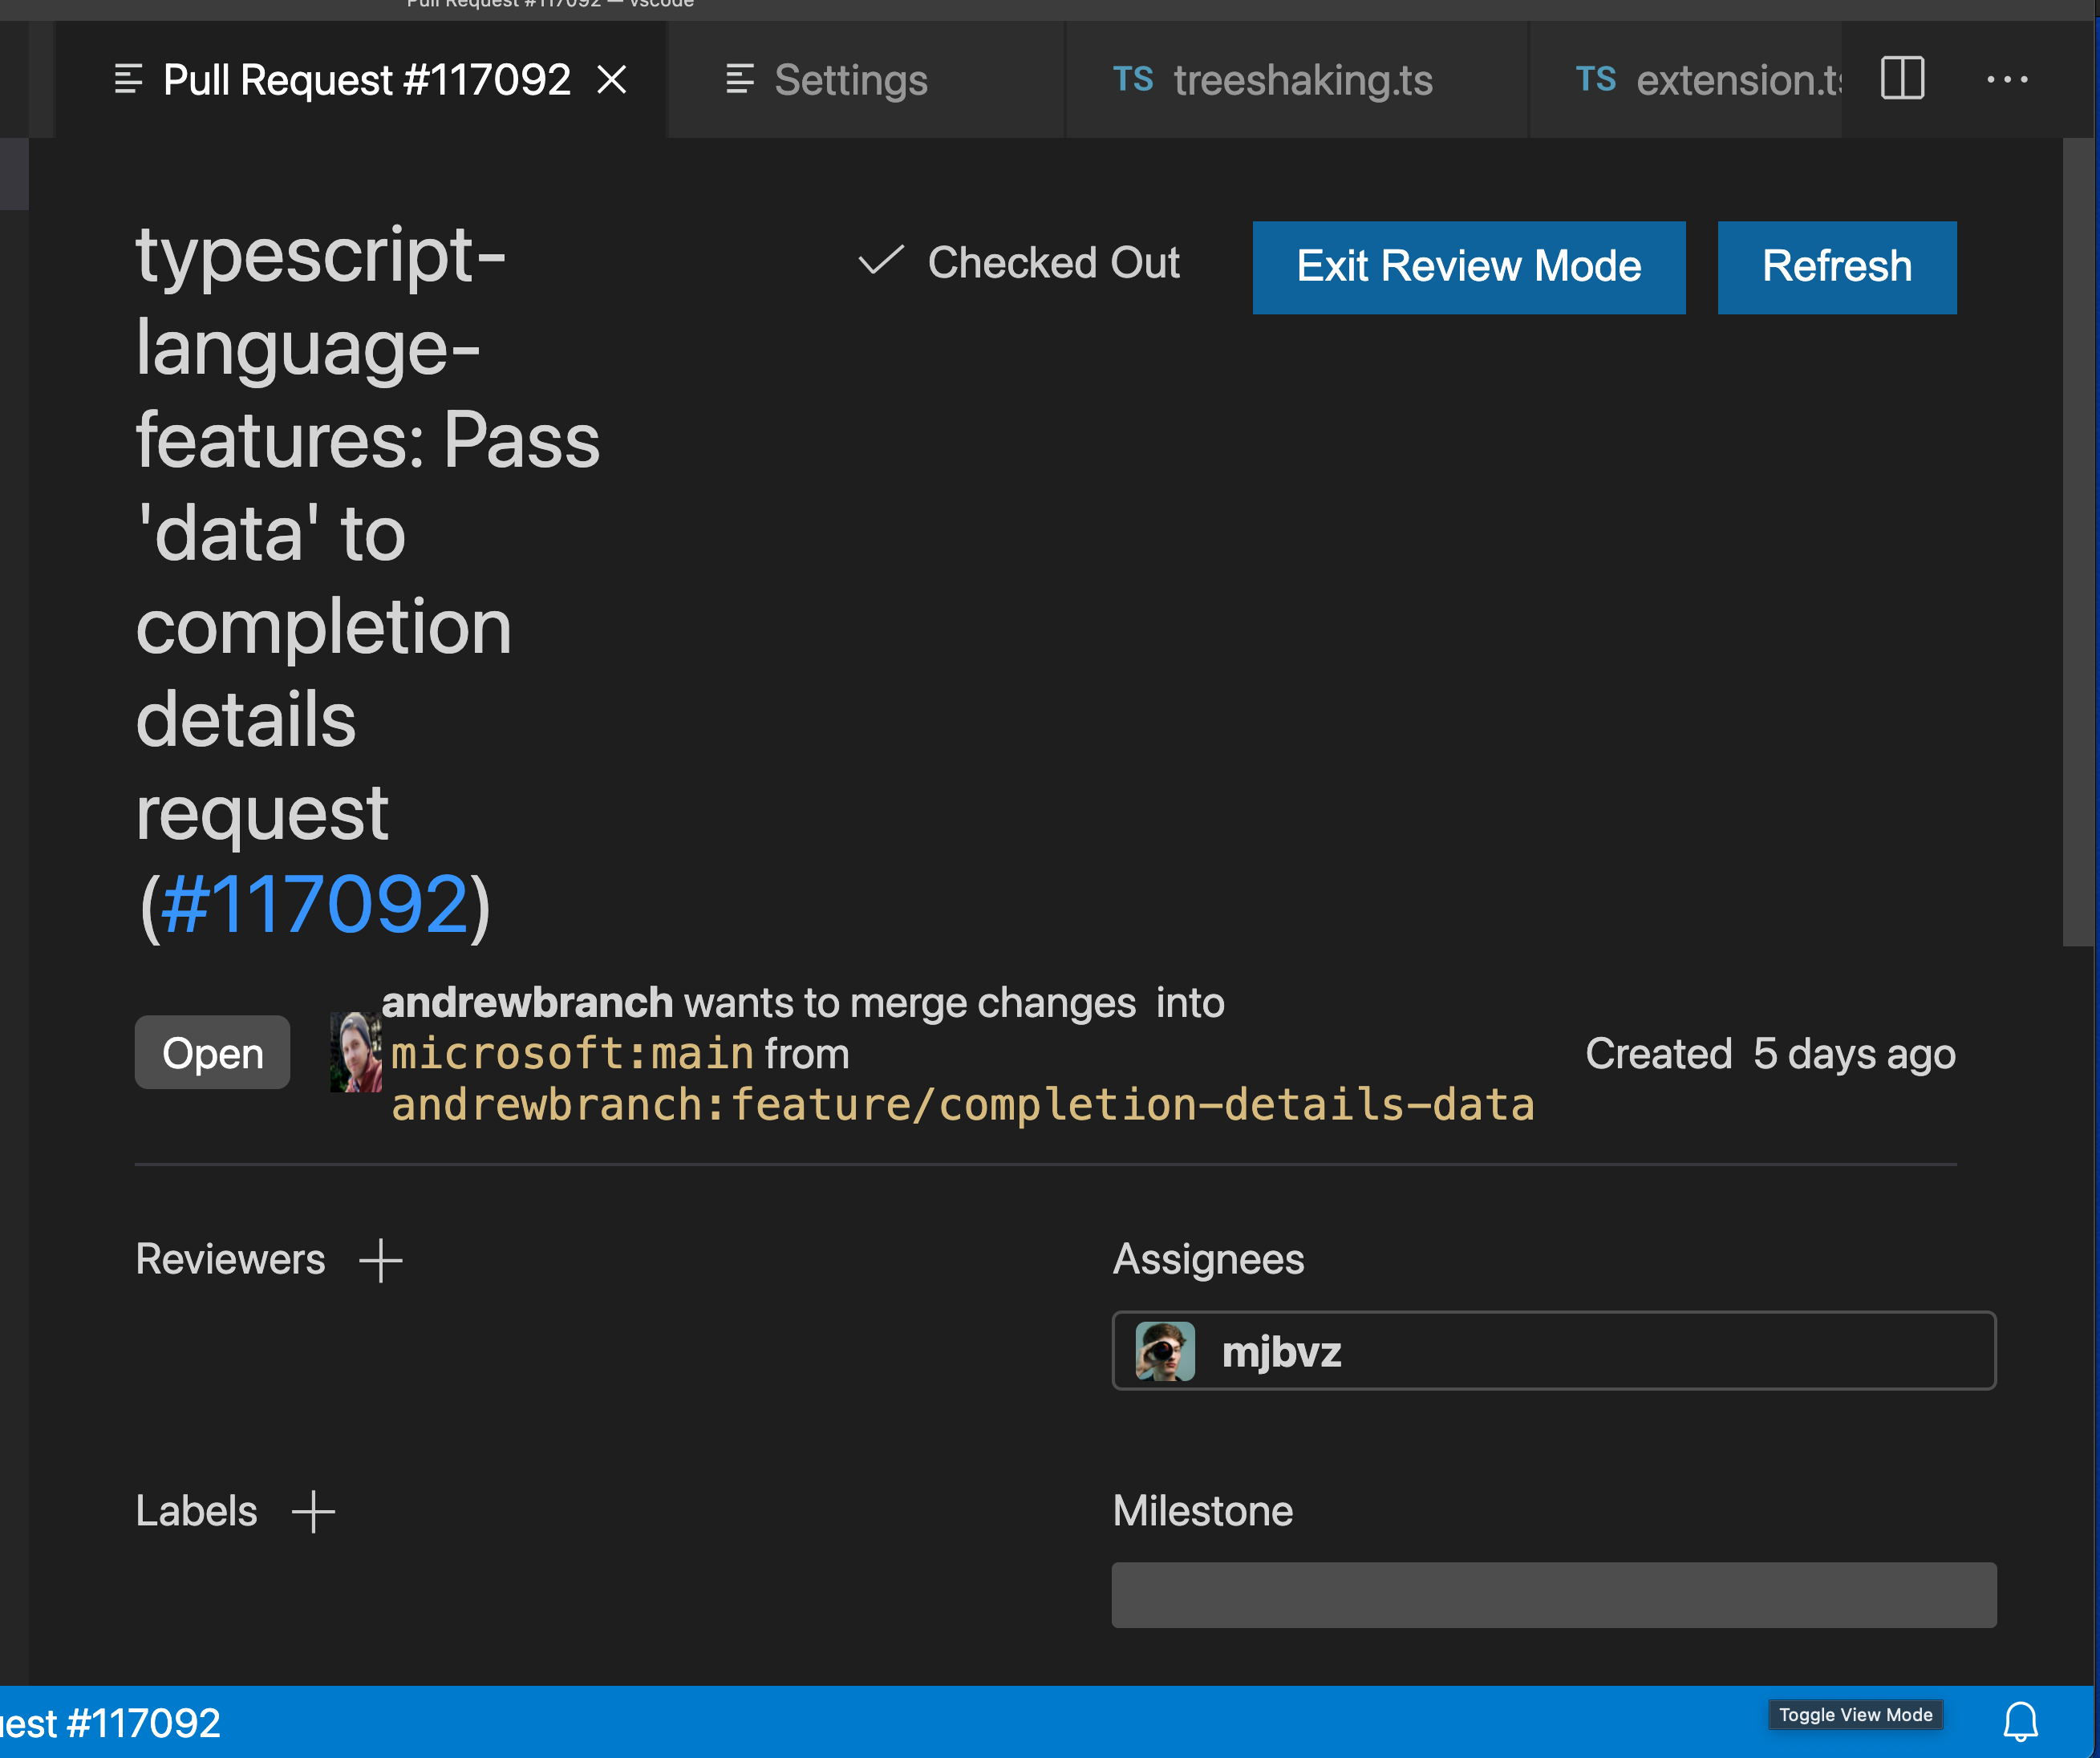Click the Checked Out indicator

click(x=1019, y=263)
